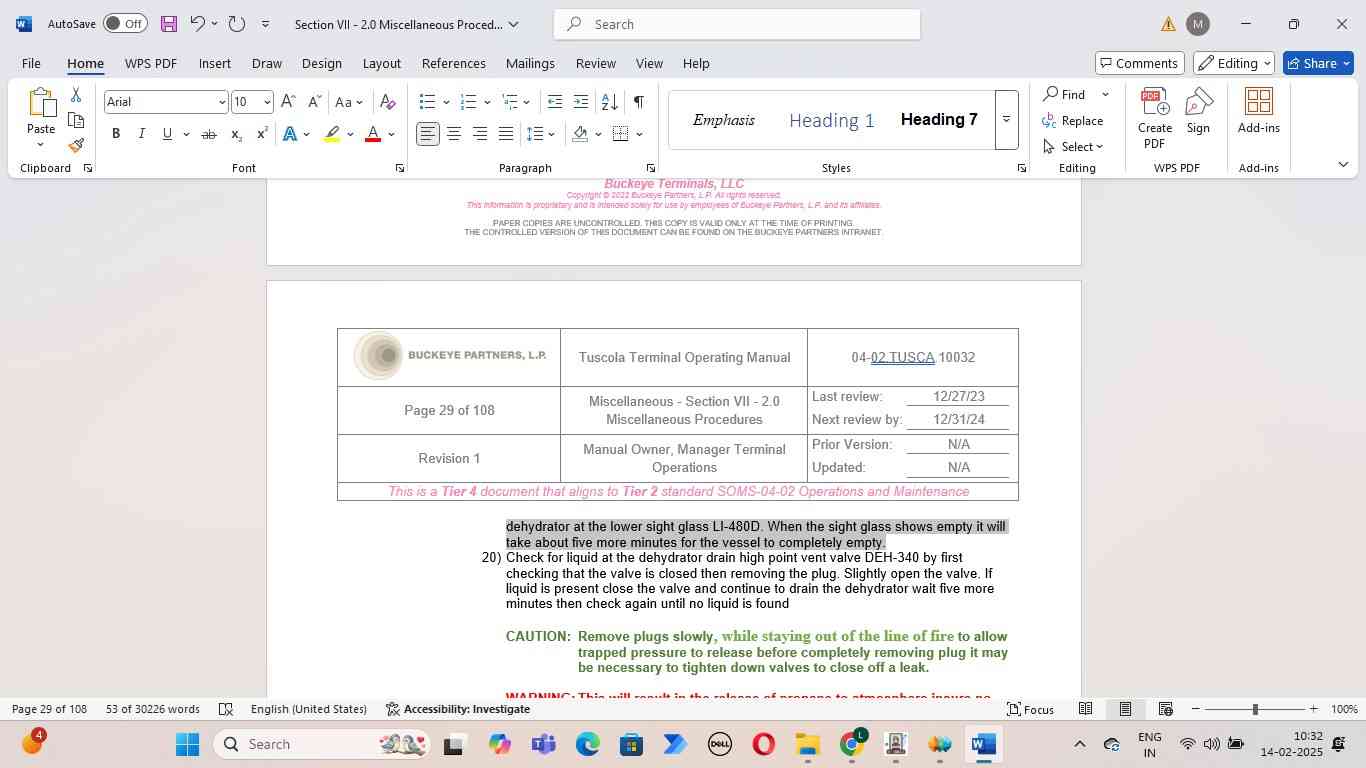
Task: Open Create PDF tool
Action: [1155, 118]
